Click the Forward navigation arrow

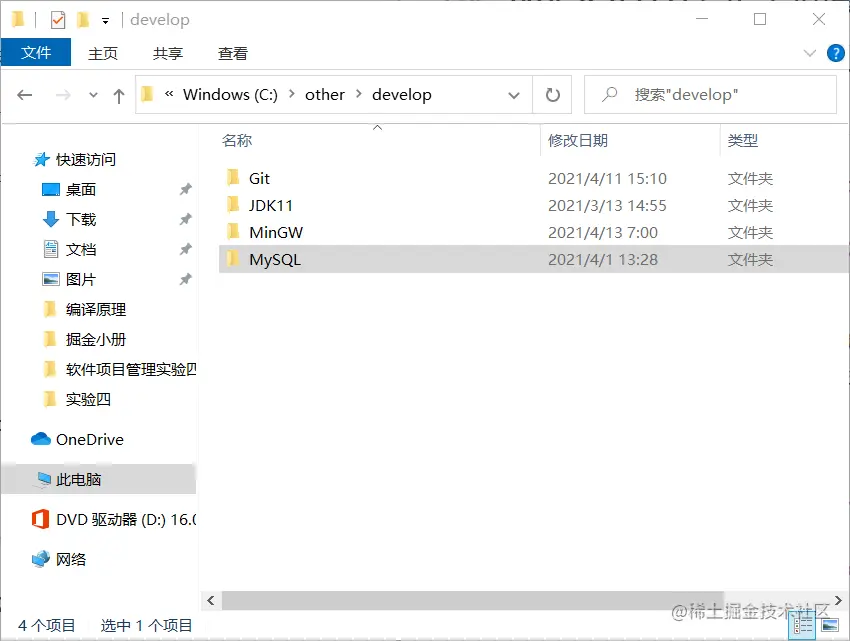[63, 95]
